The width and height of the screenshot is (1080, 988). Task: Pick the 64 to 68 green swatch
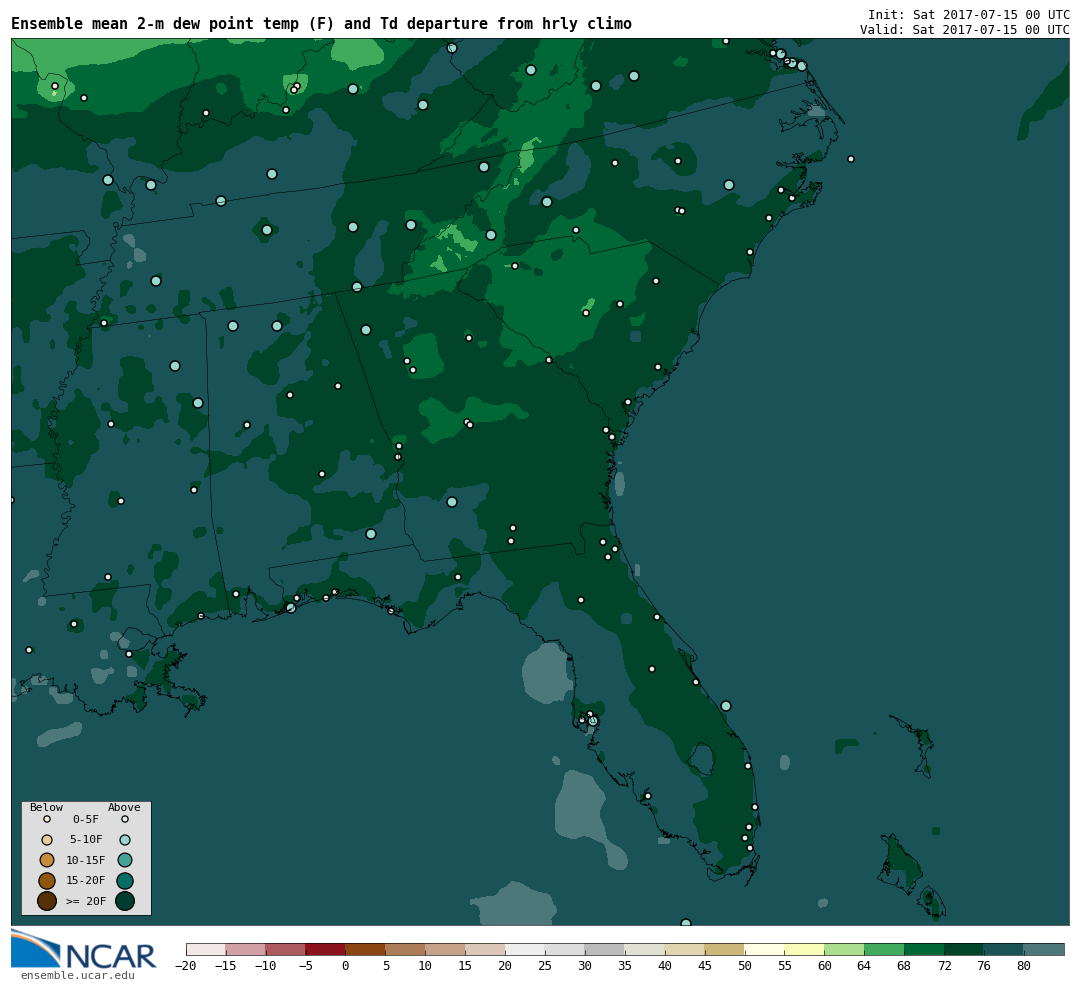tap(885, 949)
